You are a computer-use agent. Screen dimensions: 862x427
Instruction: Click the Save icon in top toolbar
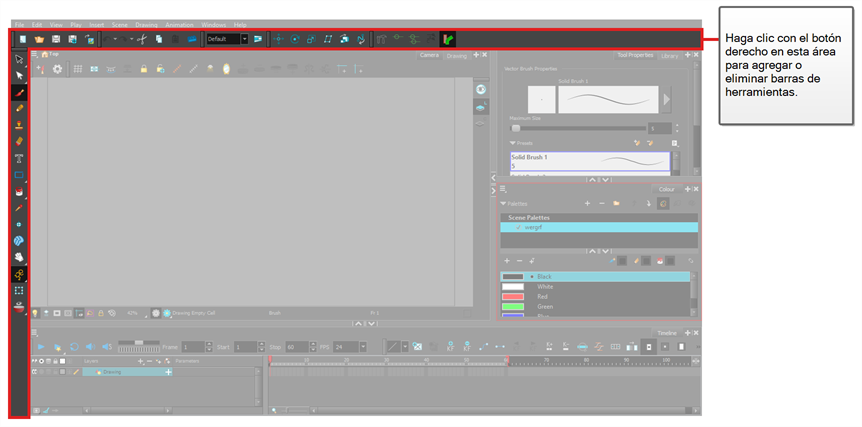click(x=56, y=39)
